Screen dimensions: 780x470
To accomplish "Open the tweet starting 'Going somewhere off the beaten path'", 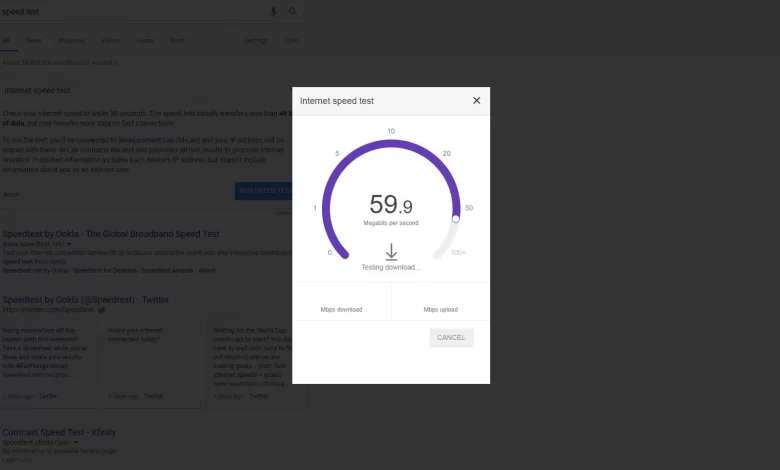I will tap(45, 352).
